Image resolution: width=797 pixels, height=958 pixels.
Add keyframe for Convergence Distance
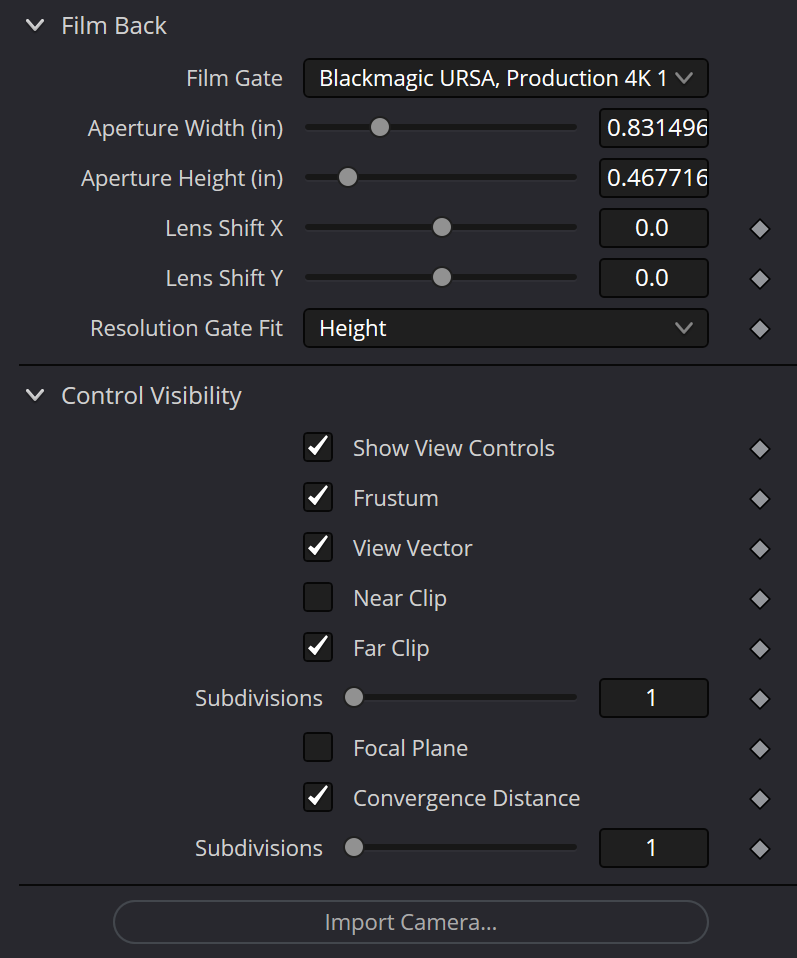(x=760, y=799)
